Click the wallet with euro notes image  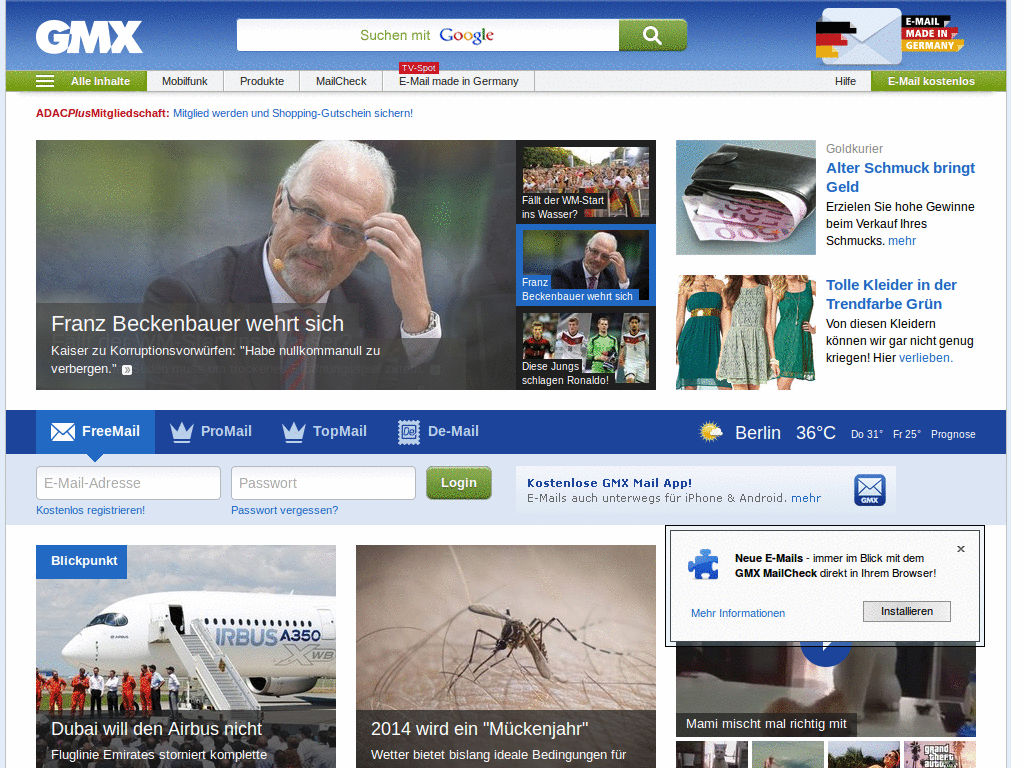tap(746, 197)
